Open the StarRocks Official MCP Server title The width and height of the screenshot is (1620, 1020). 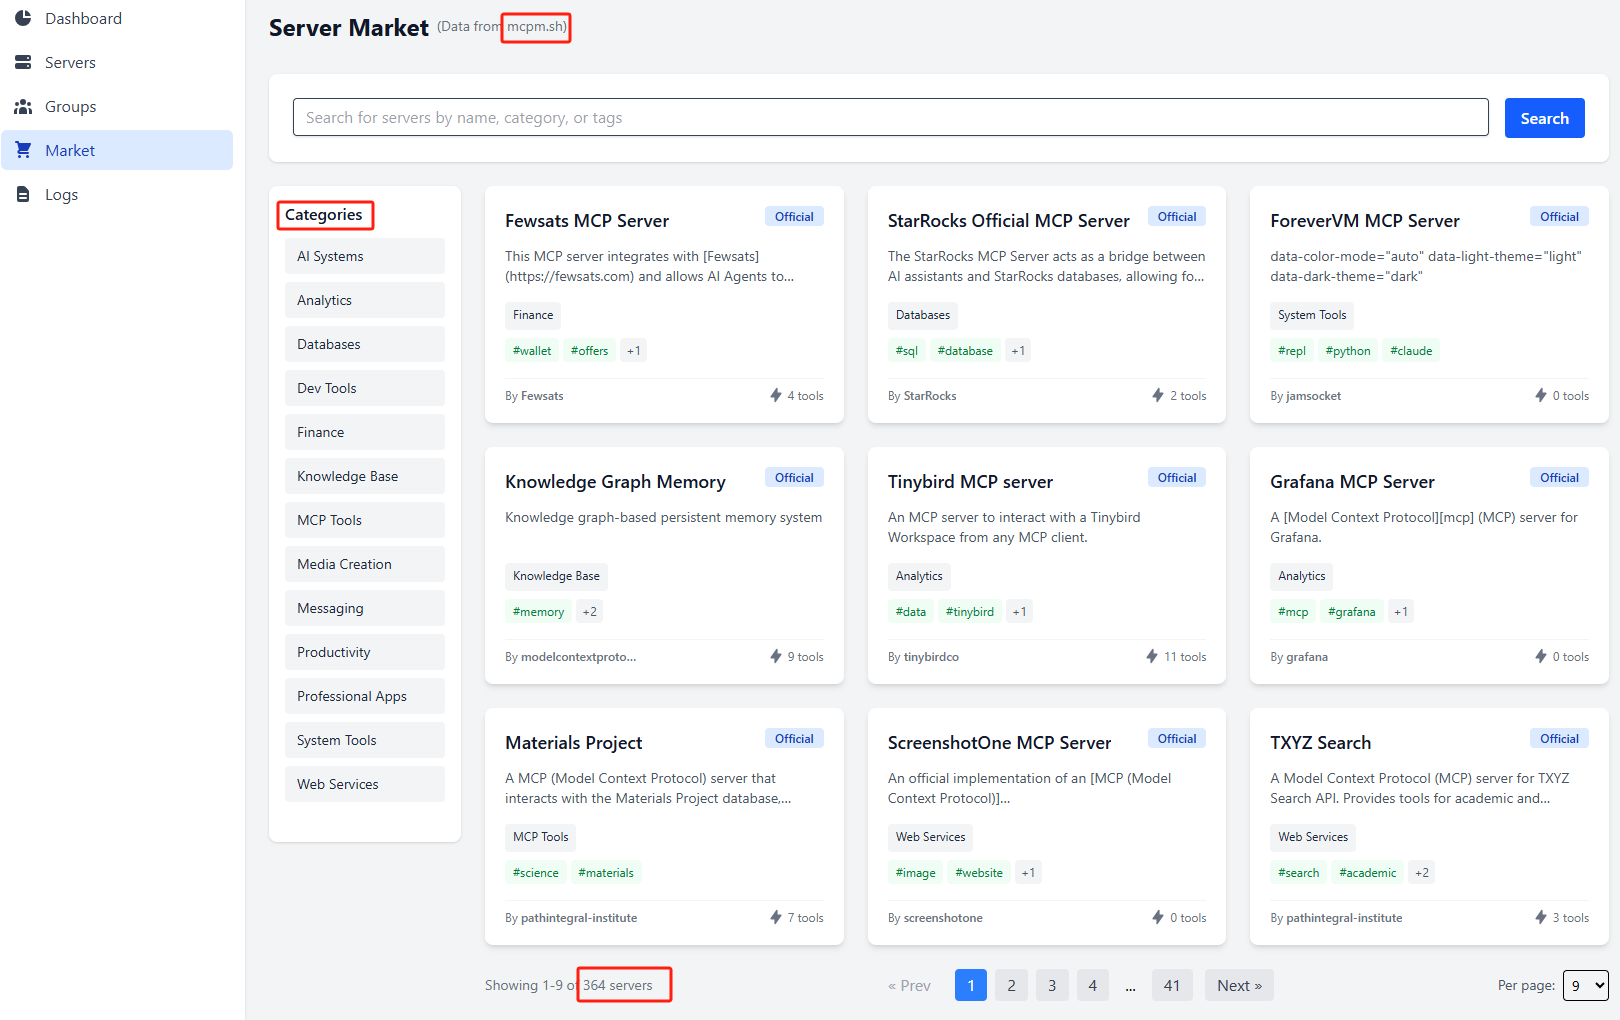(x=1008, y=221)
